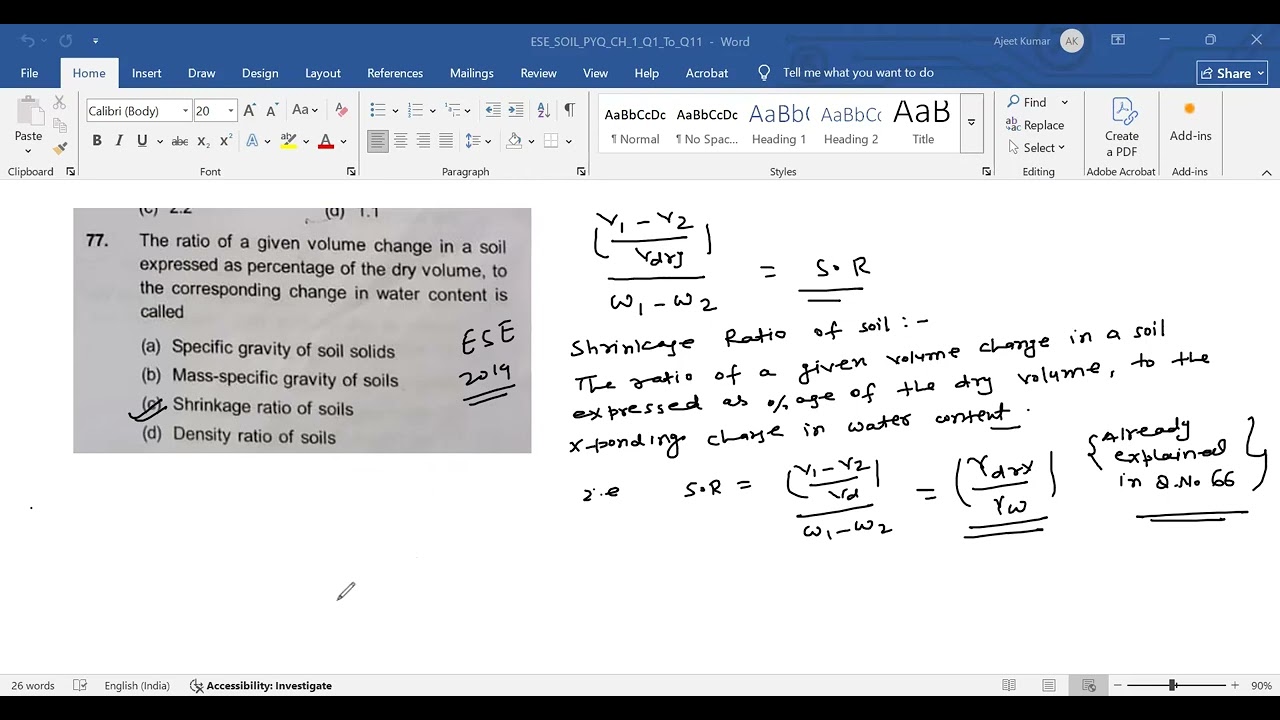Apply Heading 1 style
The image size is (1280, 720).
[x=779, y=123]
